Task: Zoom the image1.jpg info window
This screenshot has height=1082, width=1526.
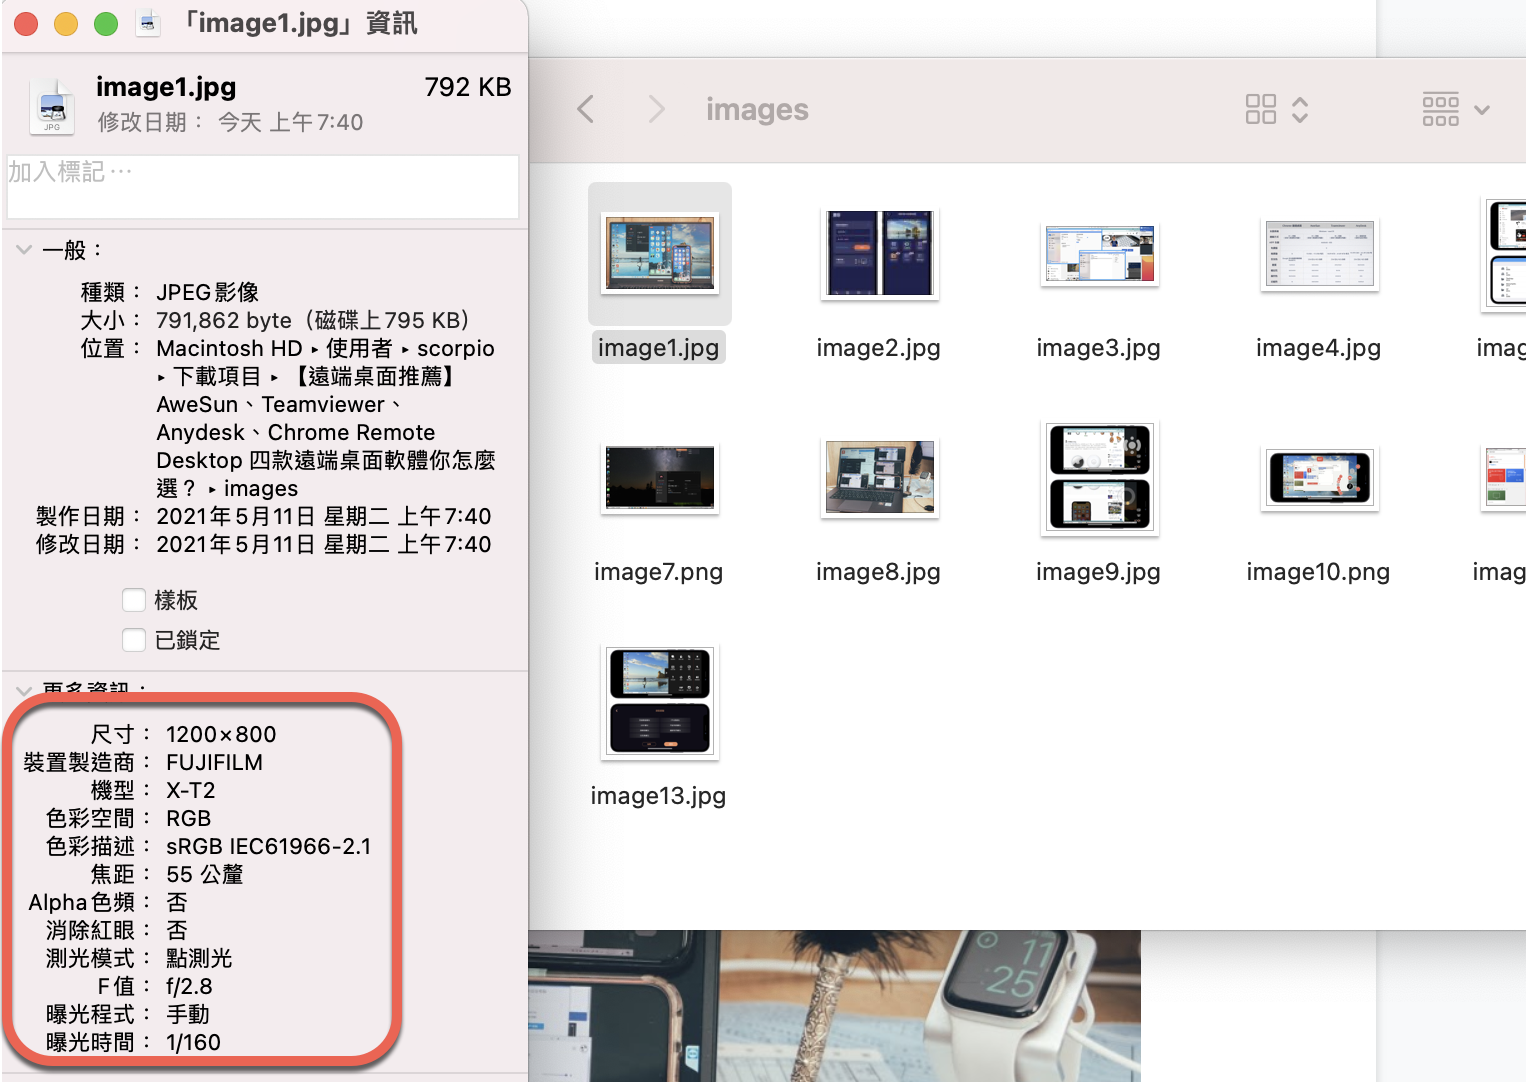Action: point(106,23)
